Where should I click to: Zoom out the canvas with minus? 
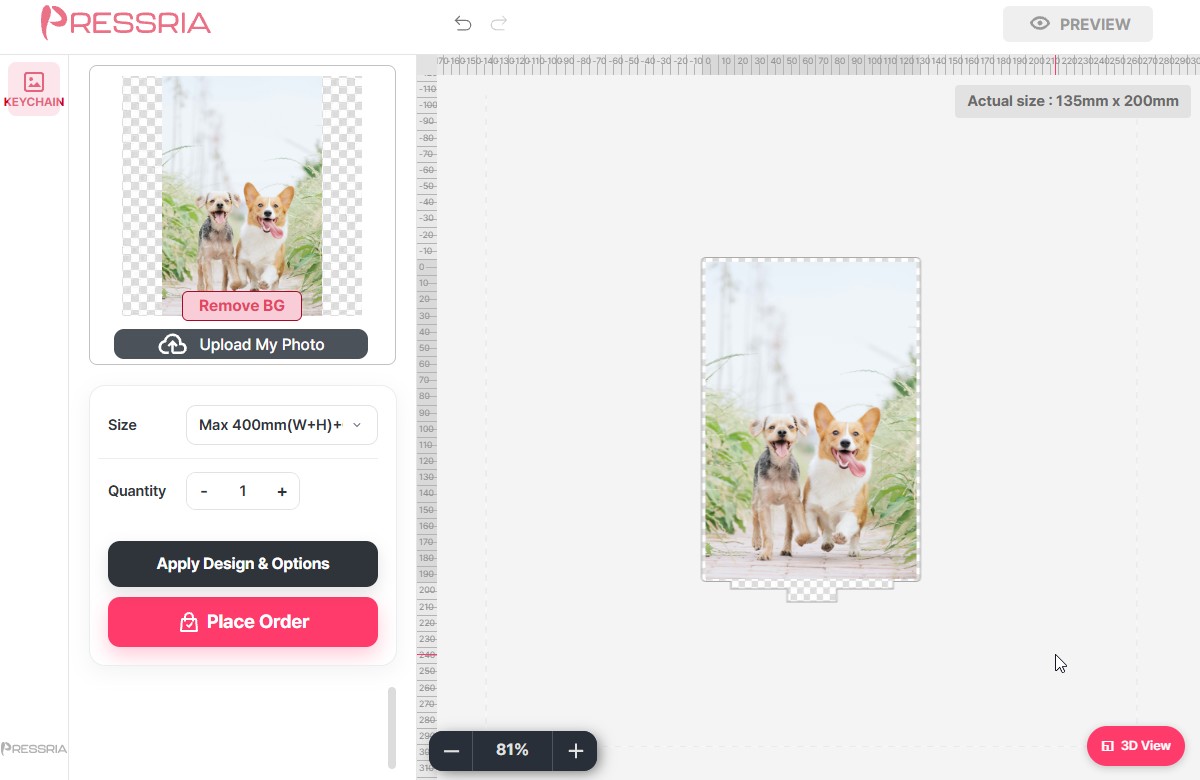pos(451,751)
